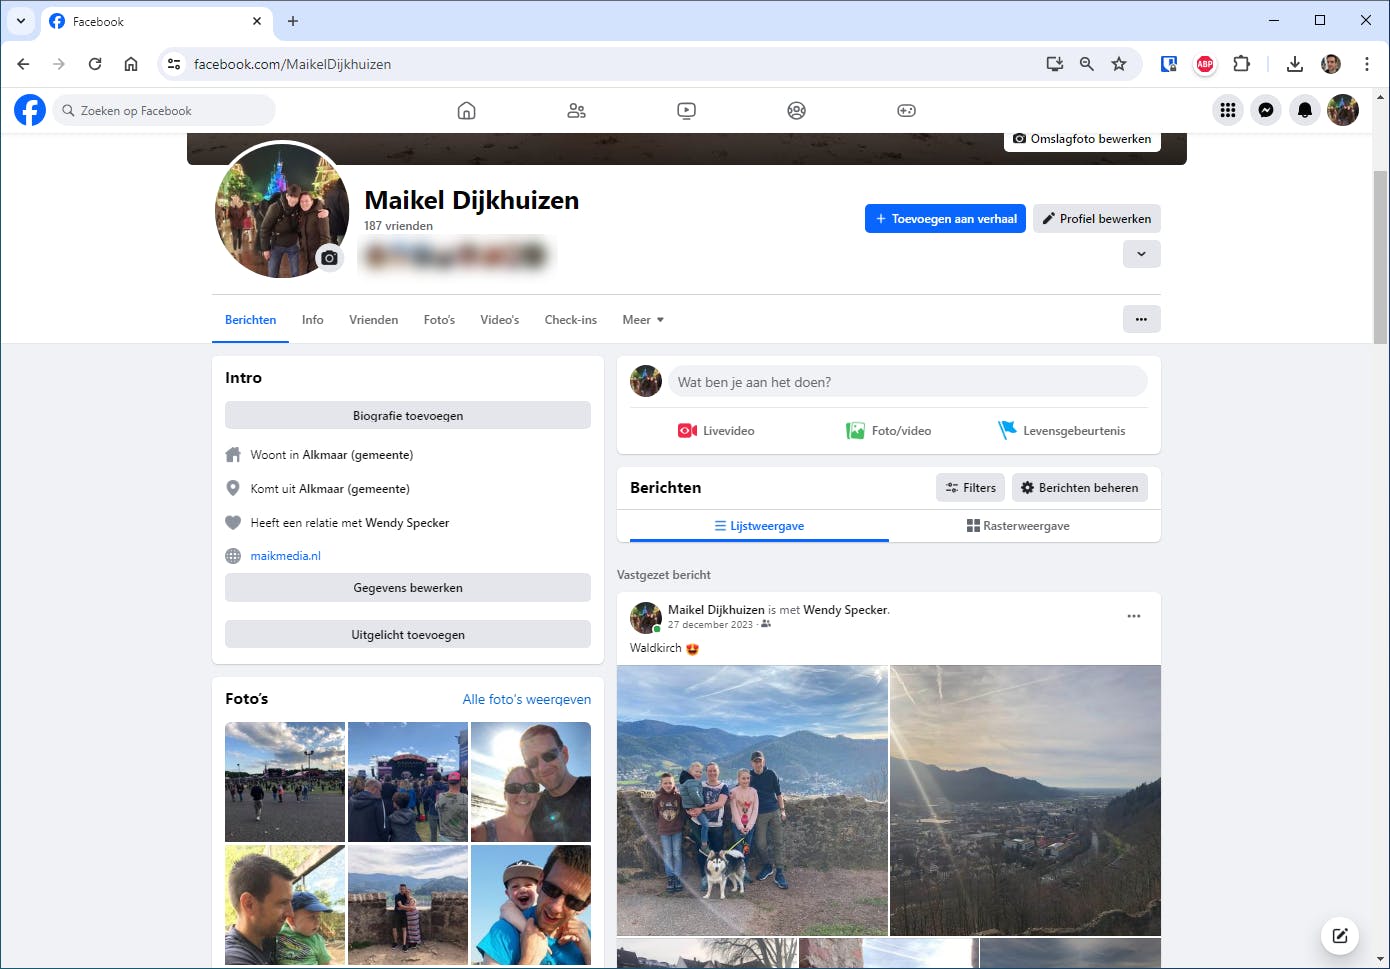Start a Livevideo
Screen dimensions: 1390x969
click(716, 431)
